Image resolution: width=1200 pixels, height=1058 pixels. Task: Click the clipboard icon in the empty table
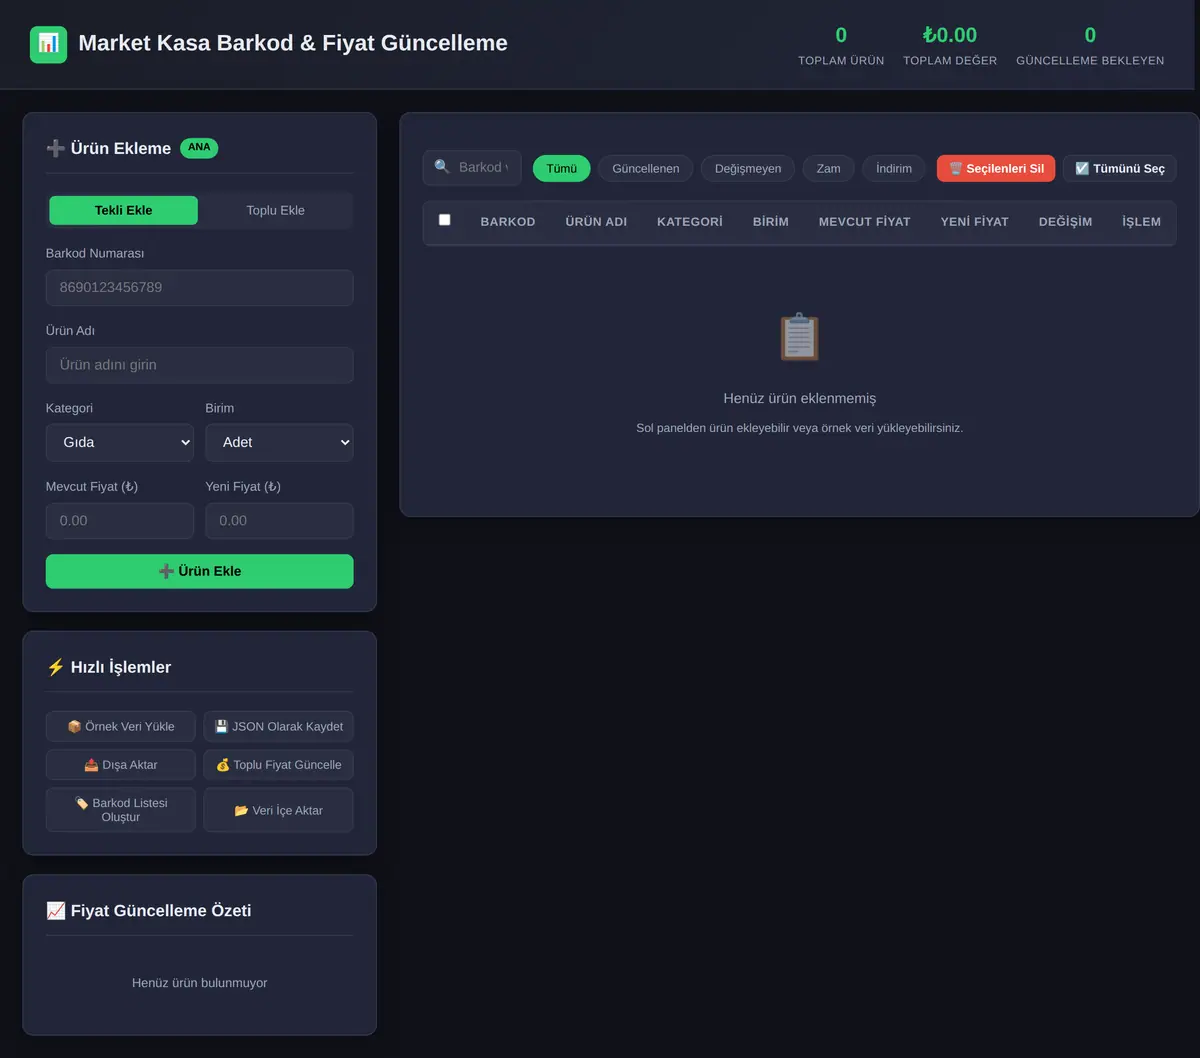pos(799,337)
